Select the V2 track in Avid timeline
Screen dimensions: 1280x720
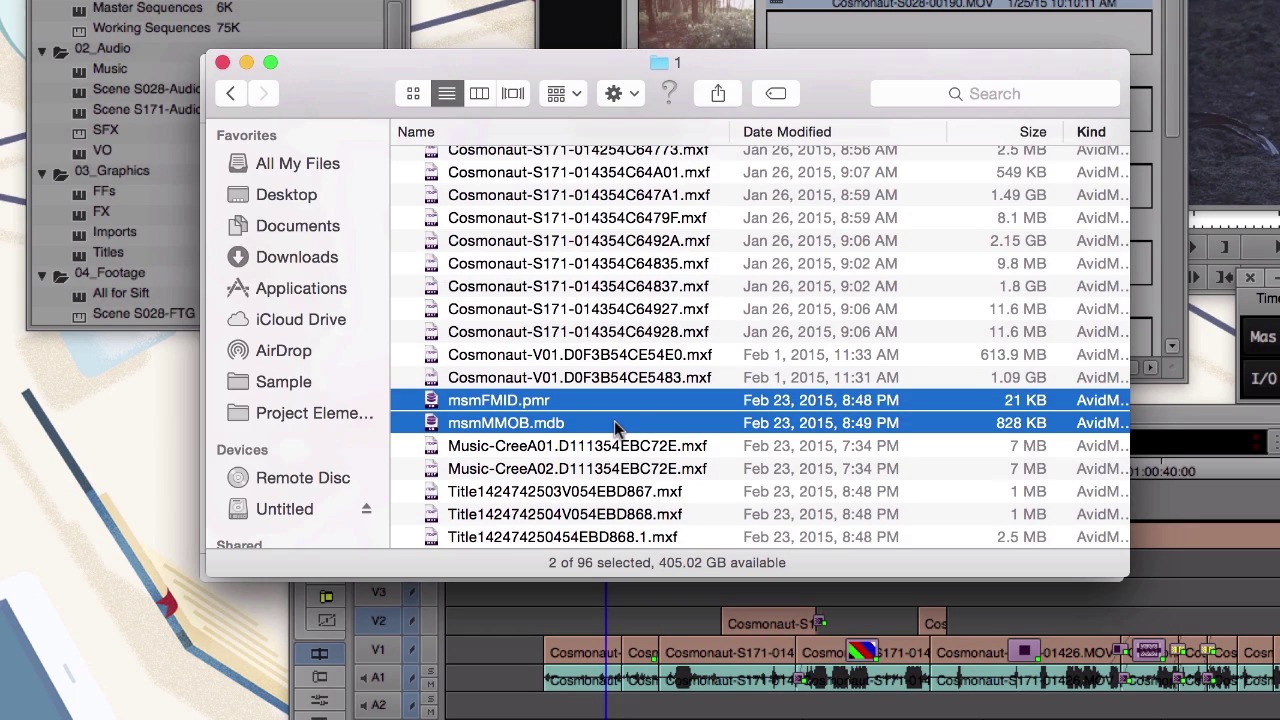click(378, 621)
